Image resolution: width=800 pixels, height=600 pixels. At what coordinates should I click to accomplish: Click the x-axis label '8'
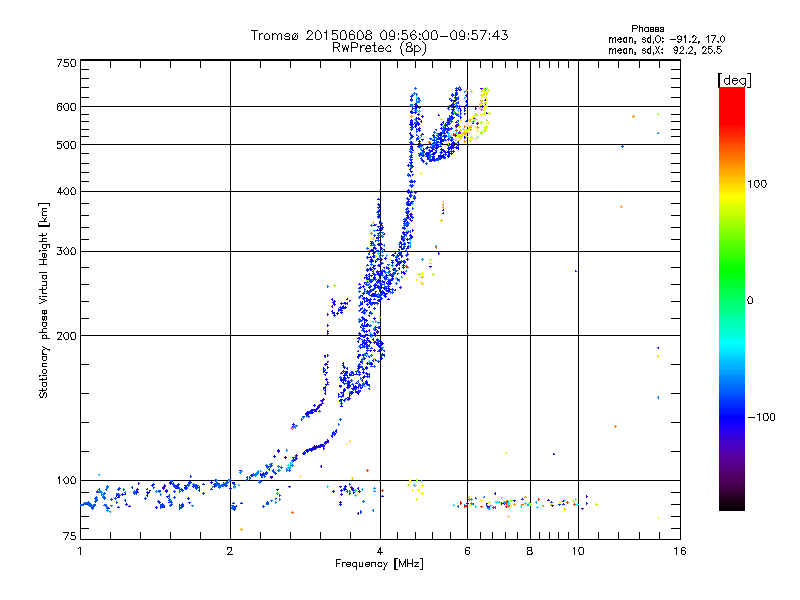tap(530, 551)
